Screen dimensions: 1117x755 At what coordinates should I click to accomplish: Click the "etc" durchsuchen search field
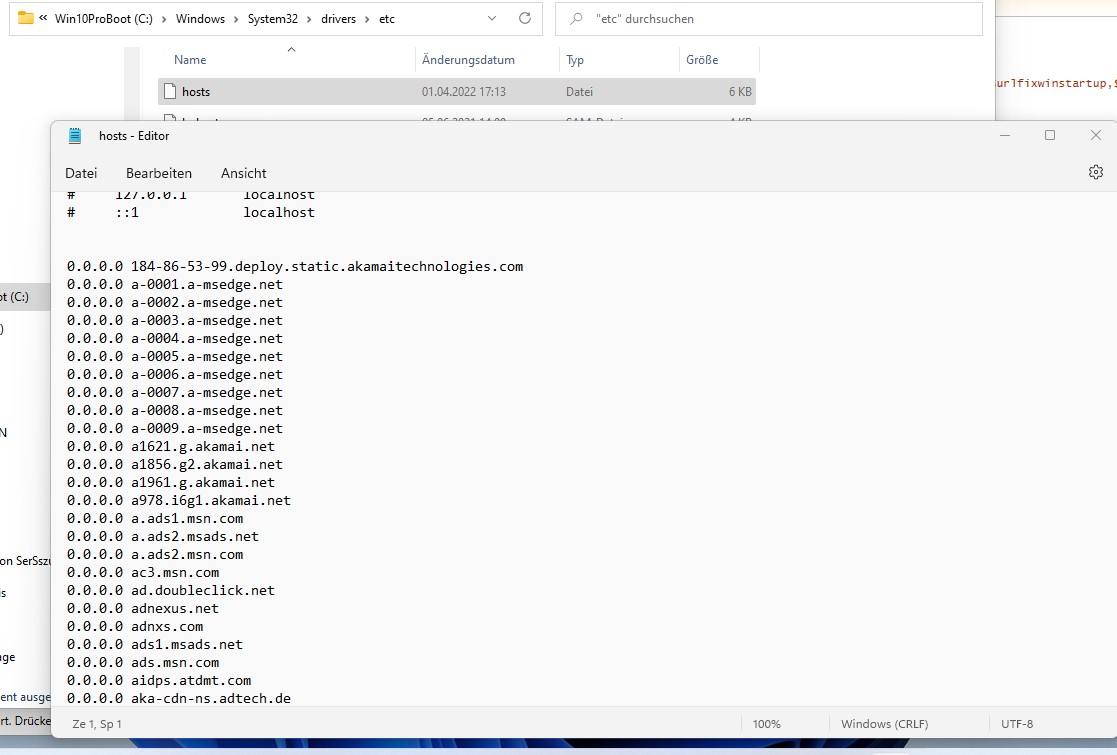point(769,19)
